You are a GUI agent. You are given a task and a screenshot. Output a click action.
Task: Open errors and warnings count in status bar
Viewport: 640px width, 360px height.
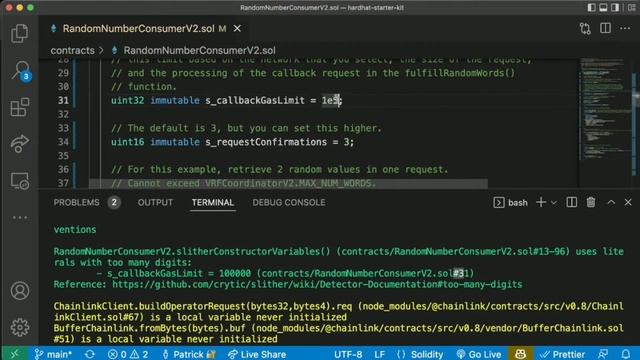(x=128, y=354)
